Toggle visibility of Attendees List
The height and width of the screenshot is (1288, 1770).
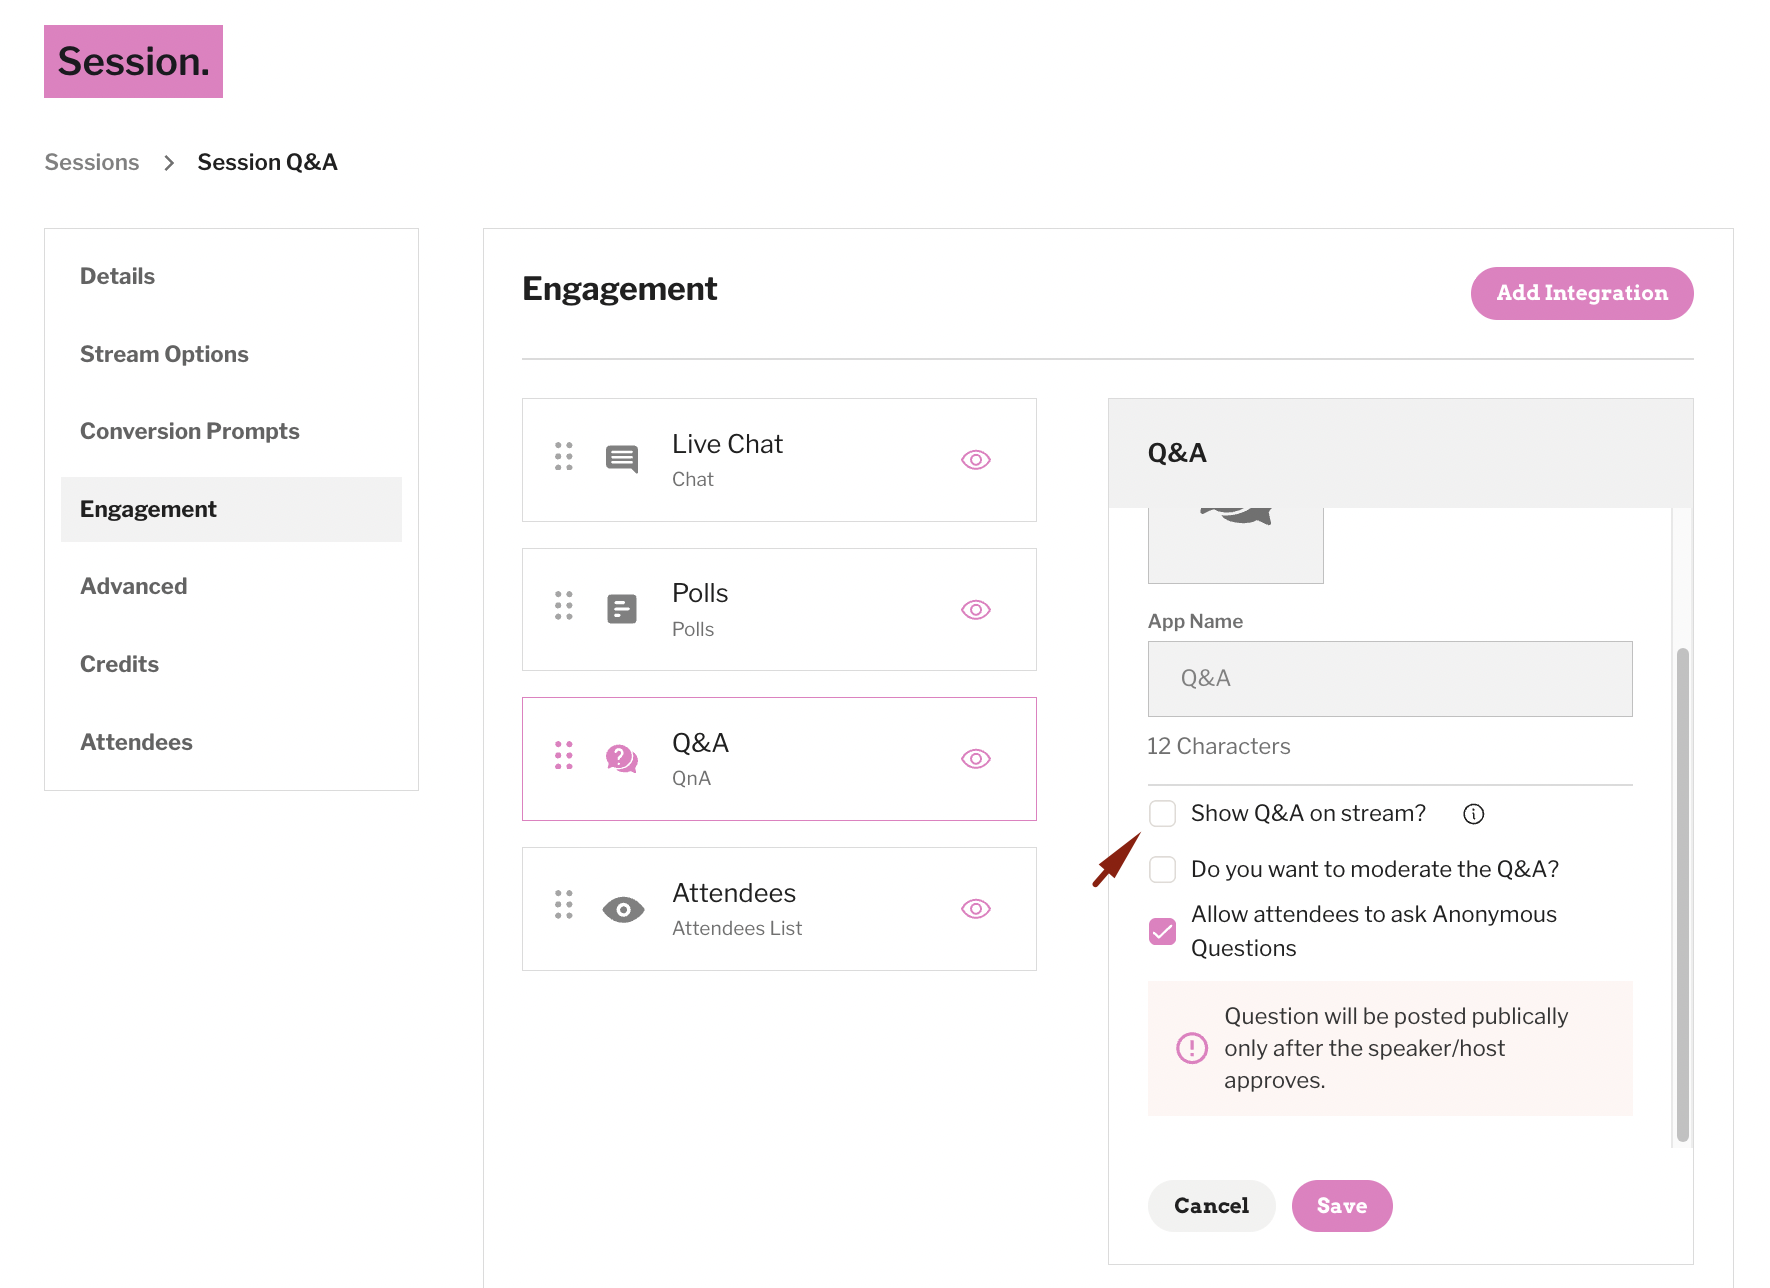pos(976,908)
